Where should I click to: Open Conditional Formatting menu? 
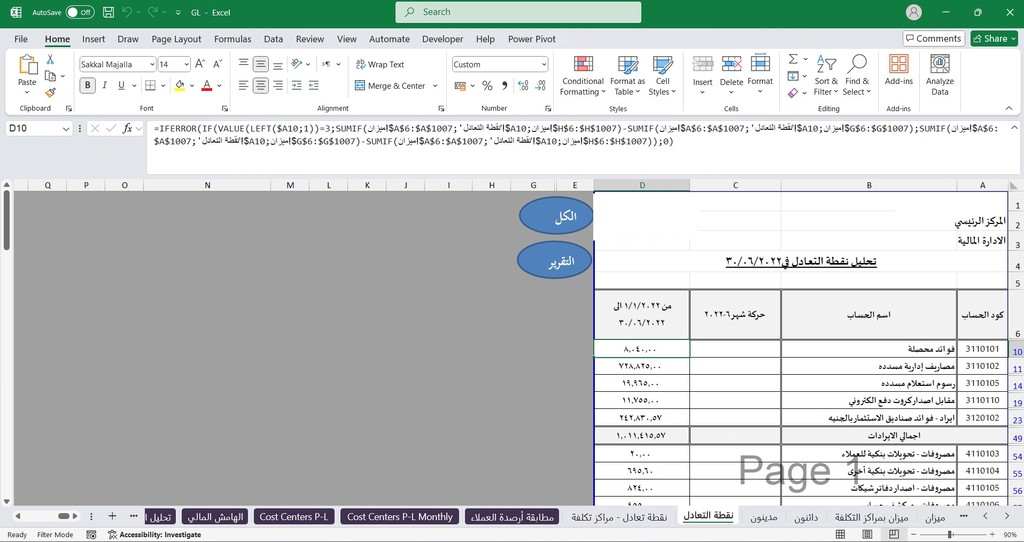tap(583, 76)
